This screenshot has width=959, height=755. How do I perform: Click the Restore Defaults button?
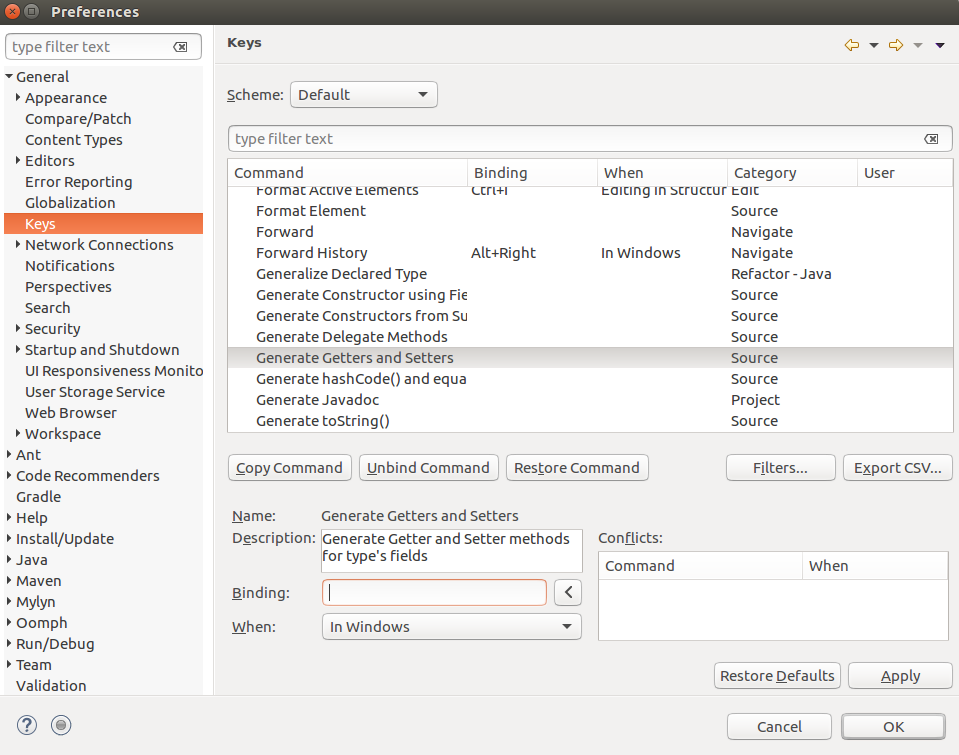click(x=777, y=675)
